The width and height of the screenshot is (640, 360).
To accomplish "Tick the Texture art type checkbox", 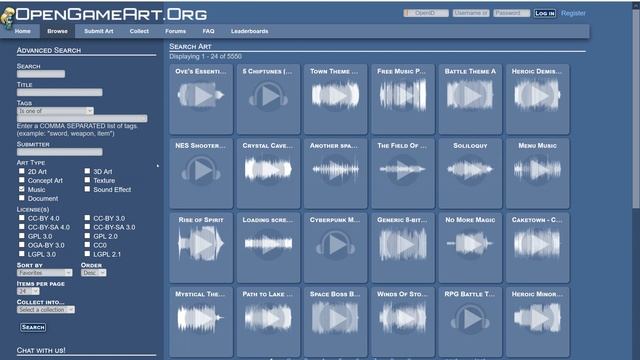I will 87,180.
